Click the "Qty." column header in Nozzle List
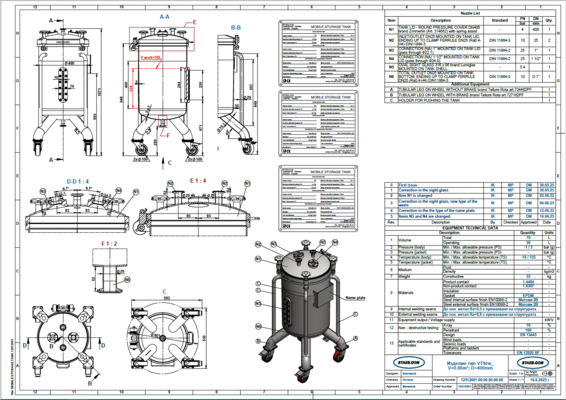Image resolution: width=566 pixels, height=400 pixels. pos(549,20)
